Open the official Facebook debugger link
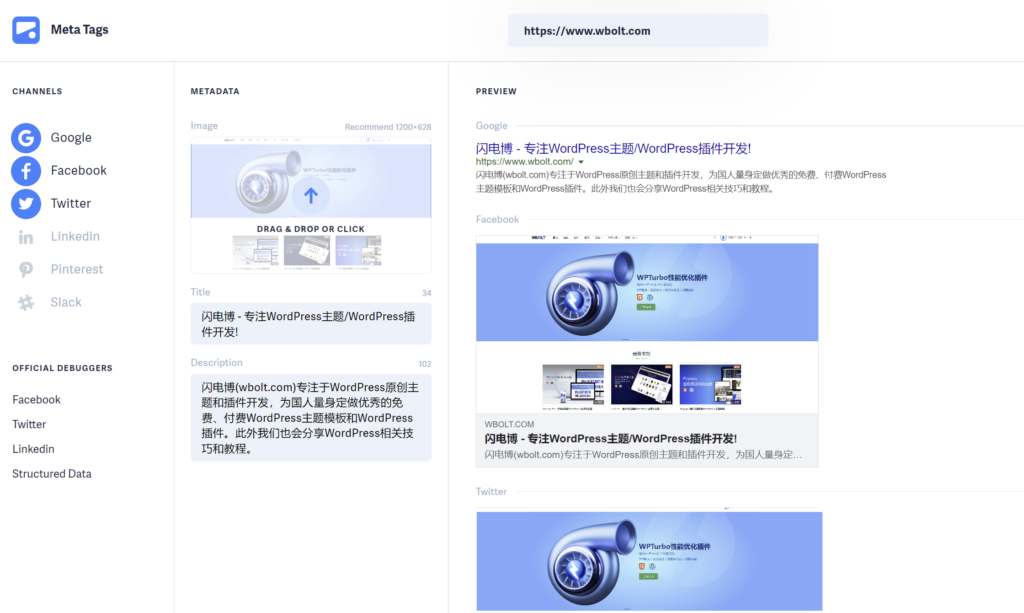Screen dimensions: 1024x613 (x=36, y=400)
